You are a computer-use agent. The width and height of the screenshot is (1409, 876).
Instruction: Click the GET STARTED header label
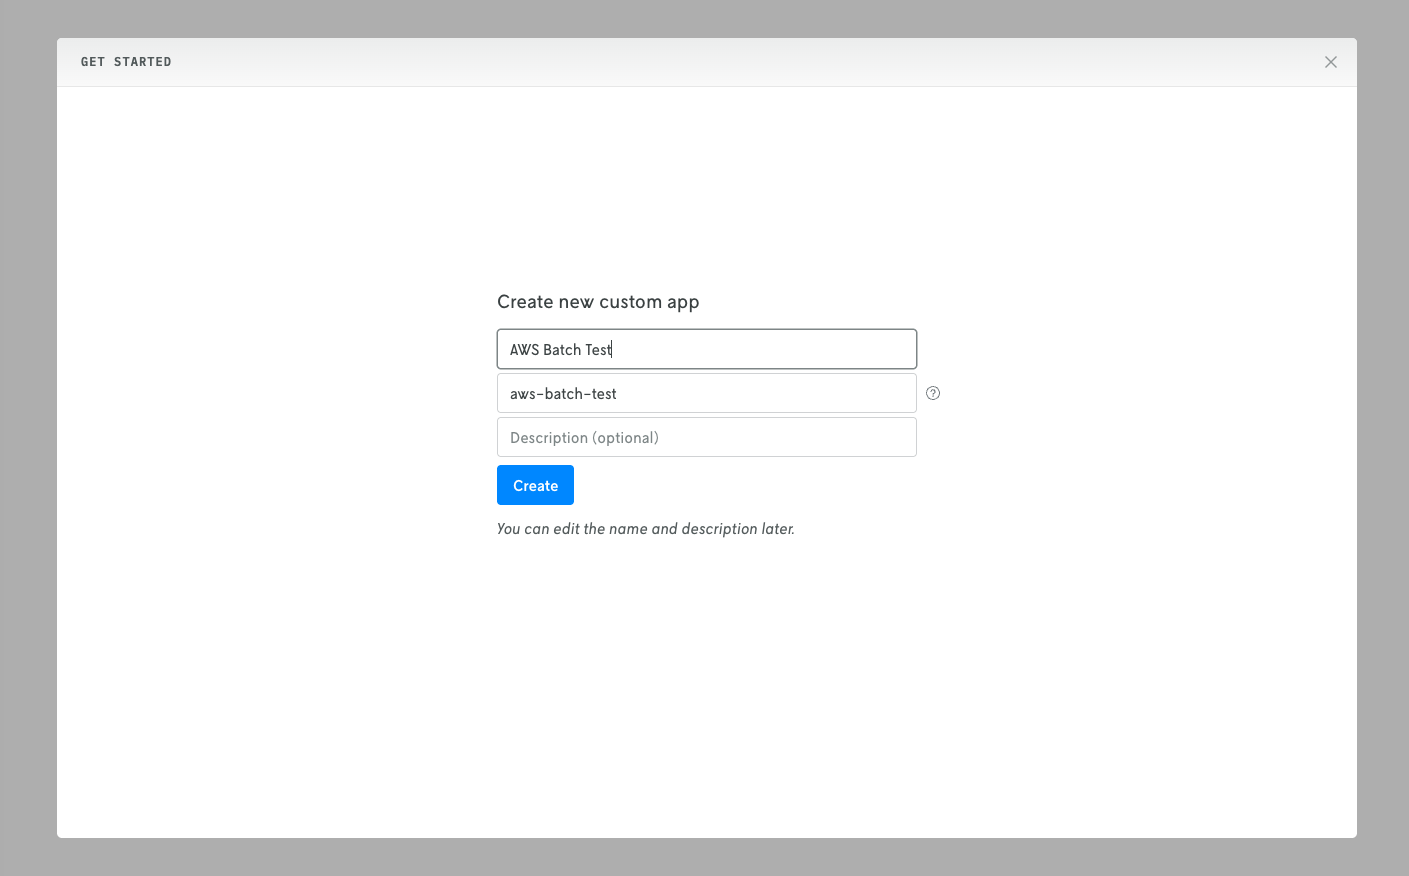126,61
